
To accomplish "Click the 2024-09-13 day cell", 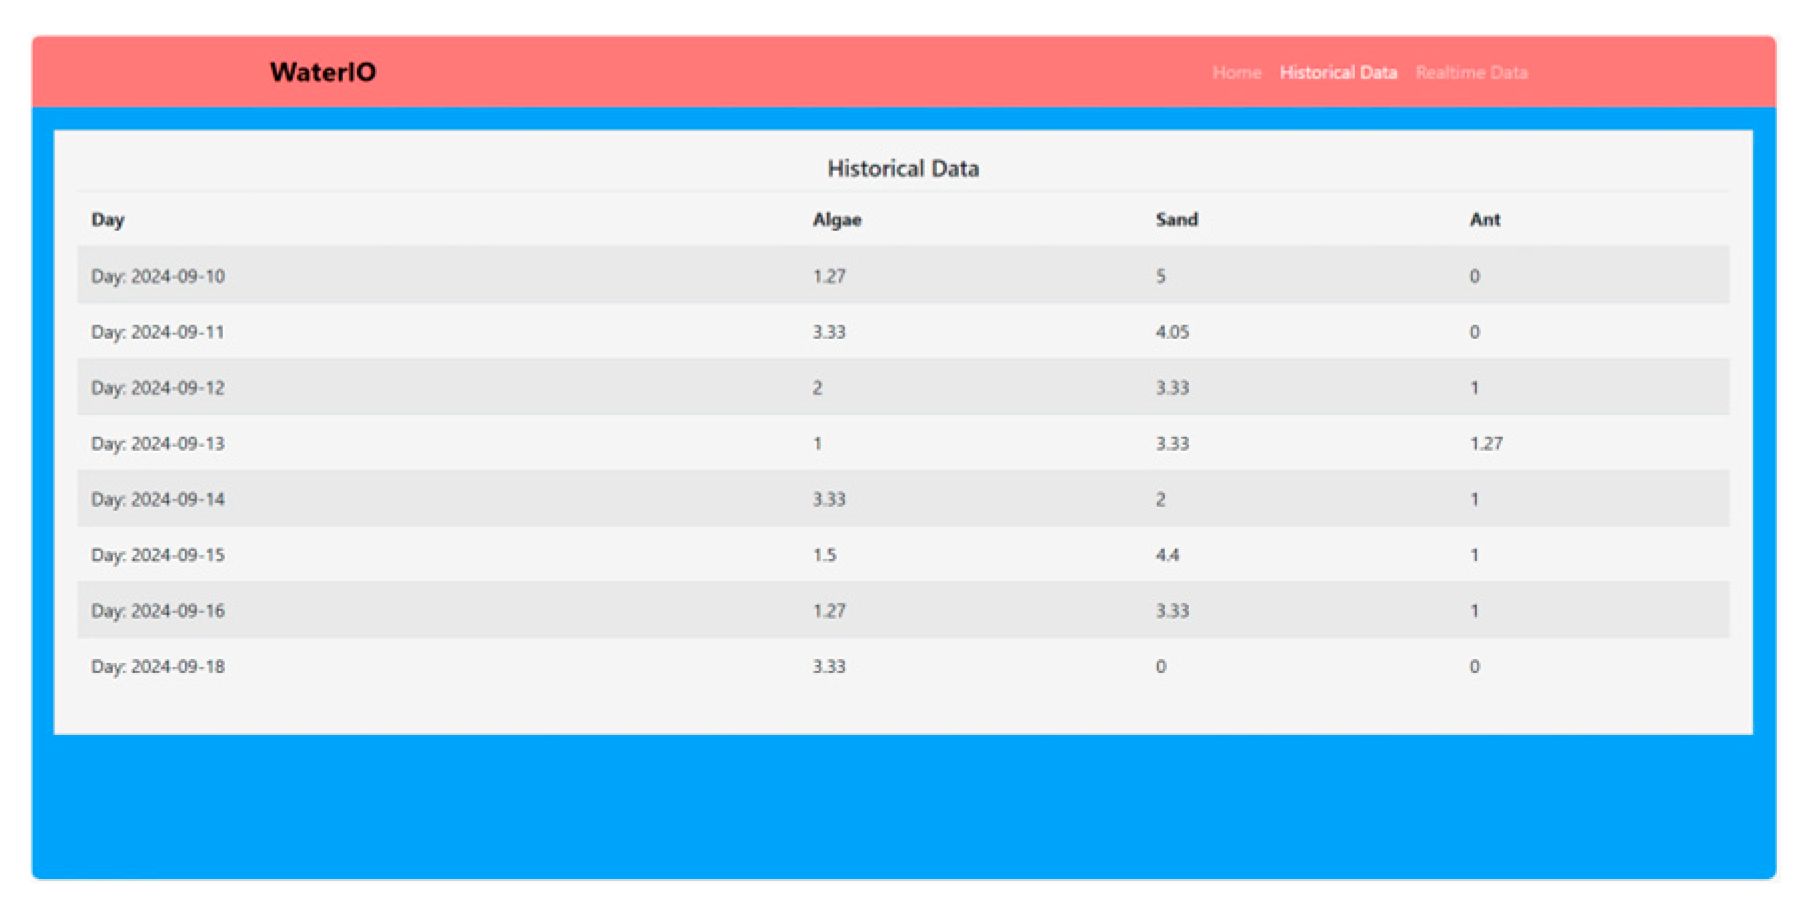I will pos(158,444).
